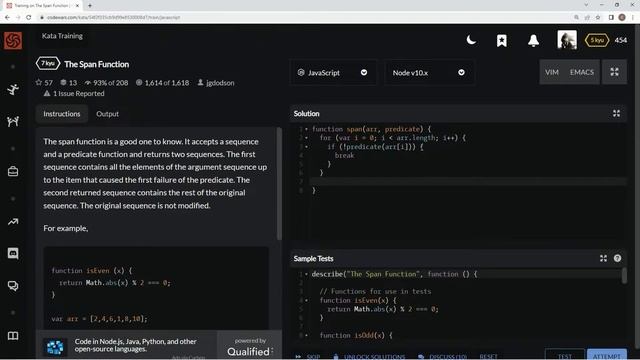
Task: Open the leaderboard trending arrow sidebar icon
Action: coord(13,222)
